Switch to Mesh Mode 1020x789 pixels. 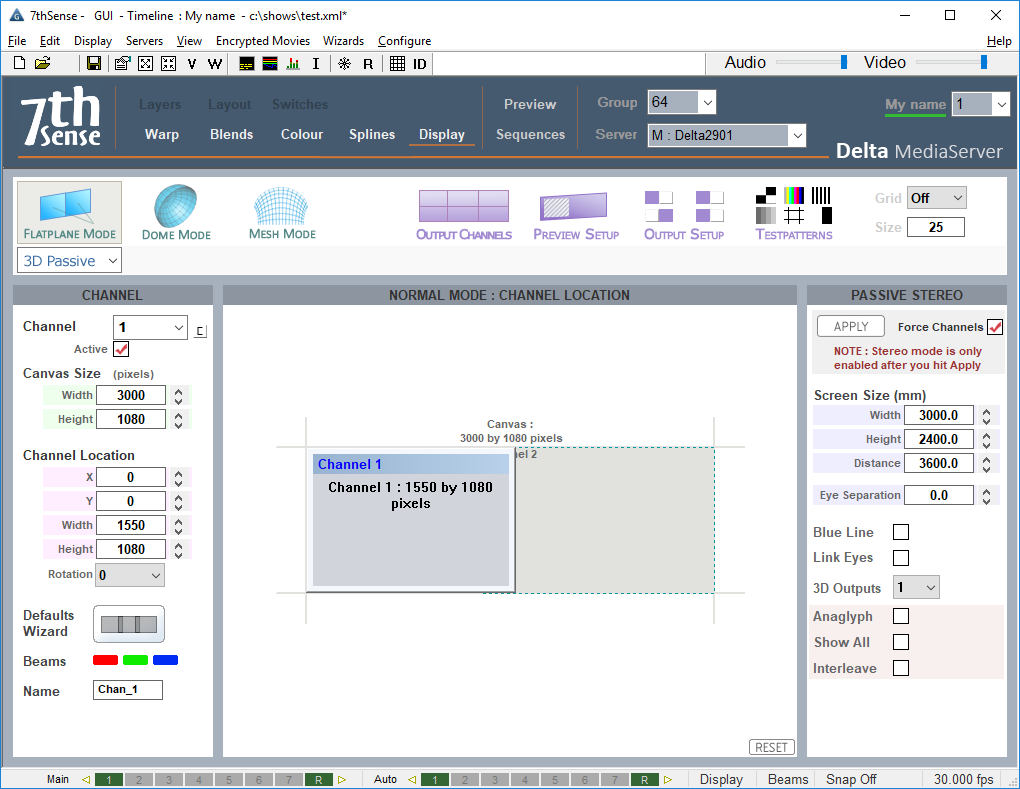[x=282, y=213]
